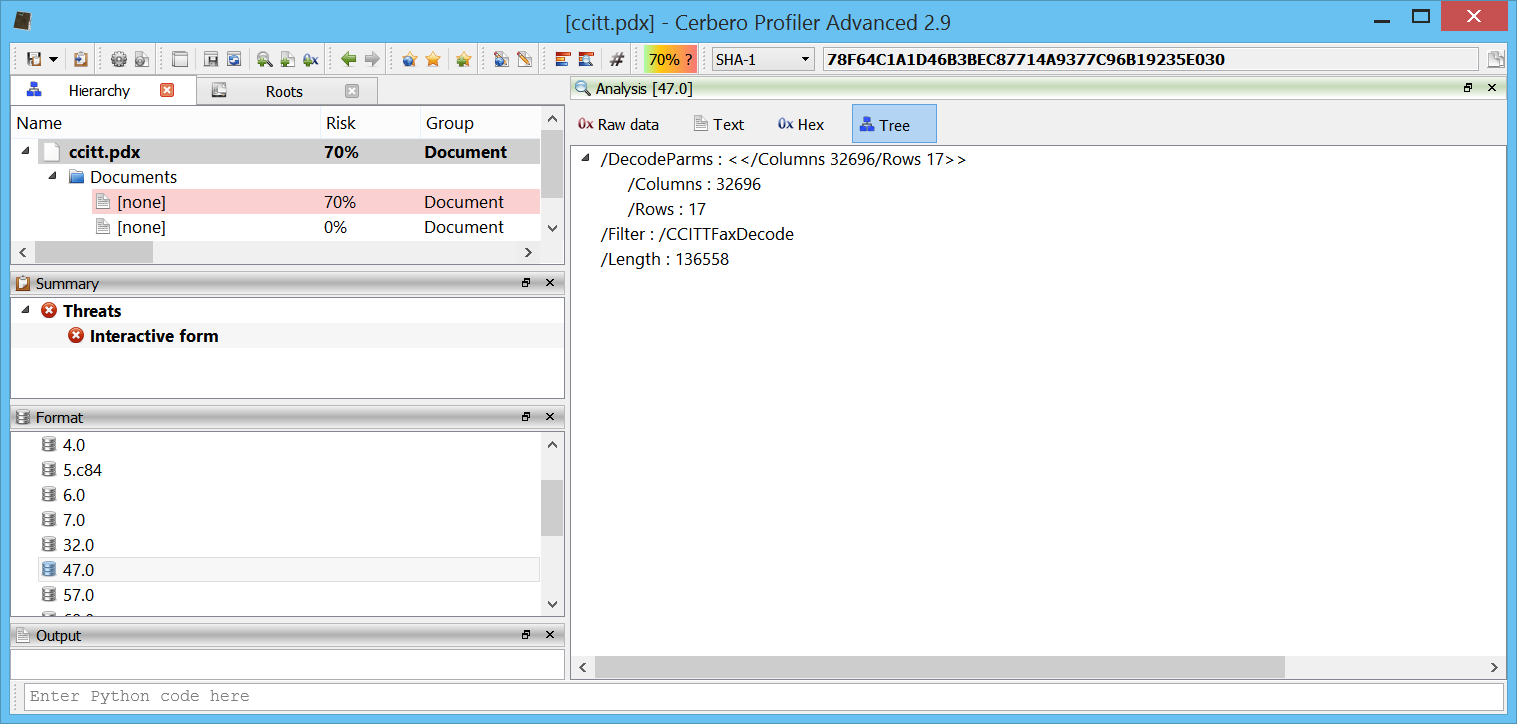Select object 57.0 in Format list
This screenshot has width=1517, height=724.
pos(78,595)
